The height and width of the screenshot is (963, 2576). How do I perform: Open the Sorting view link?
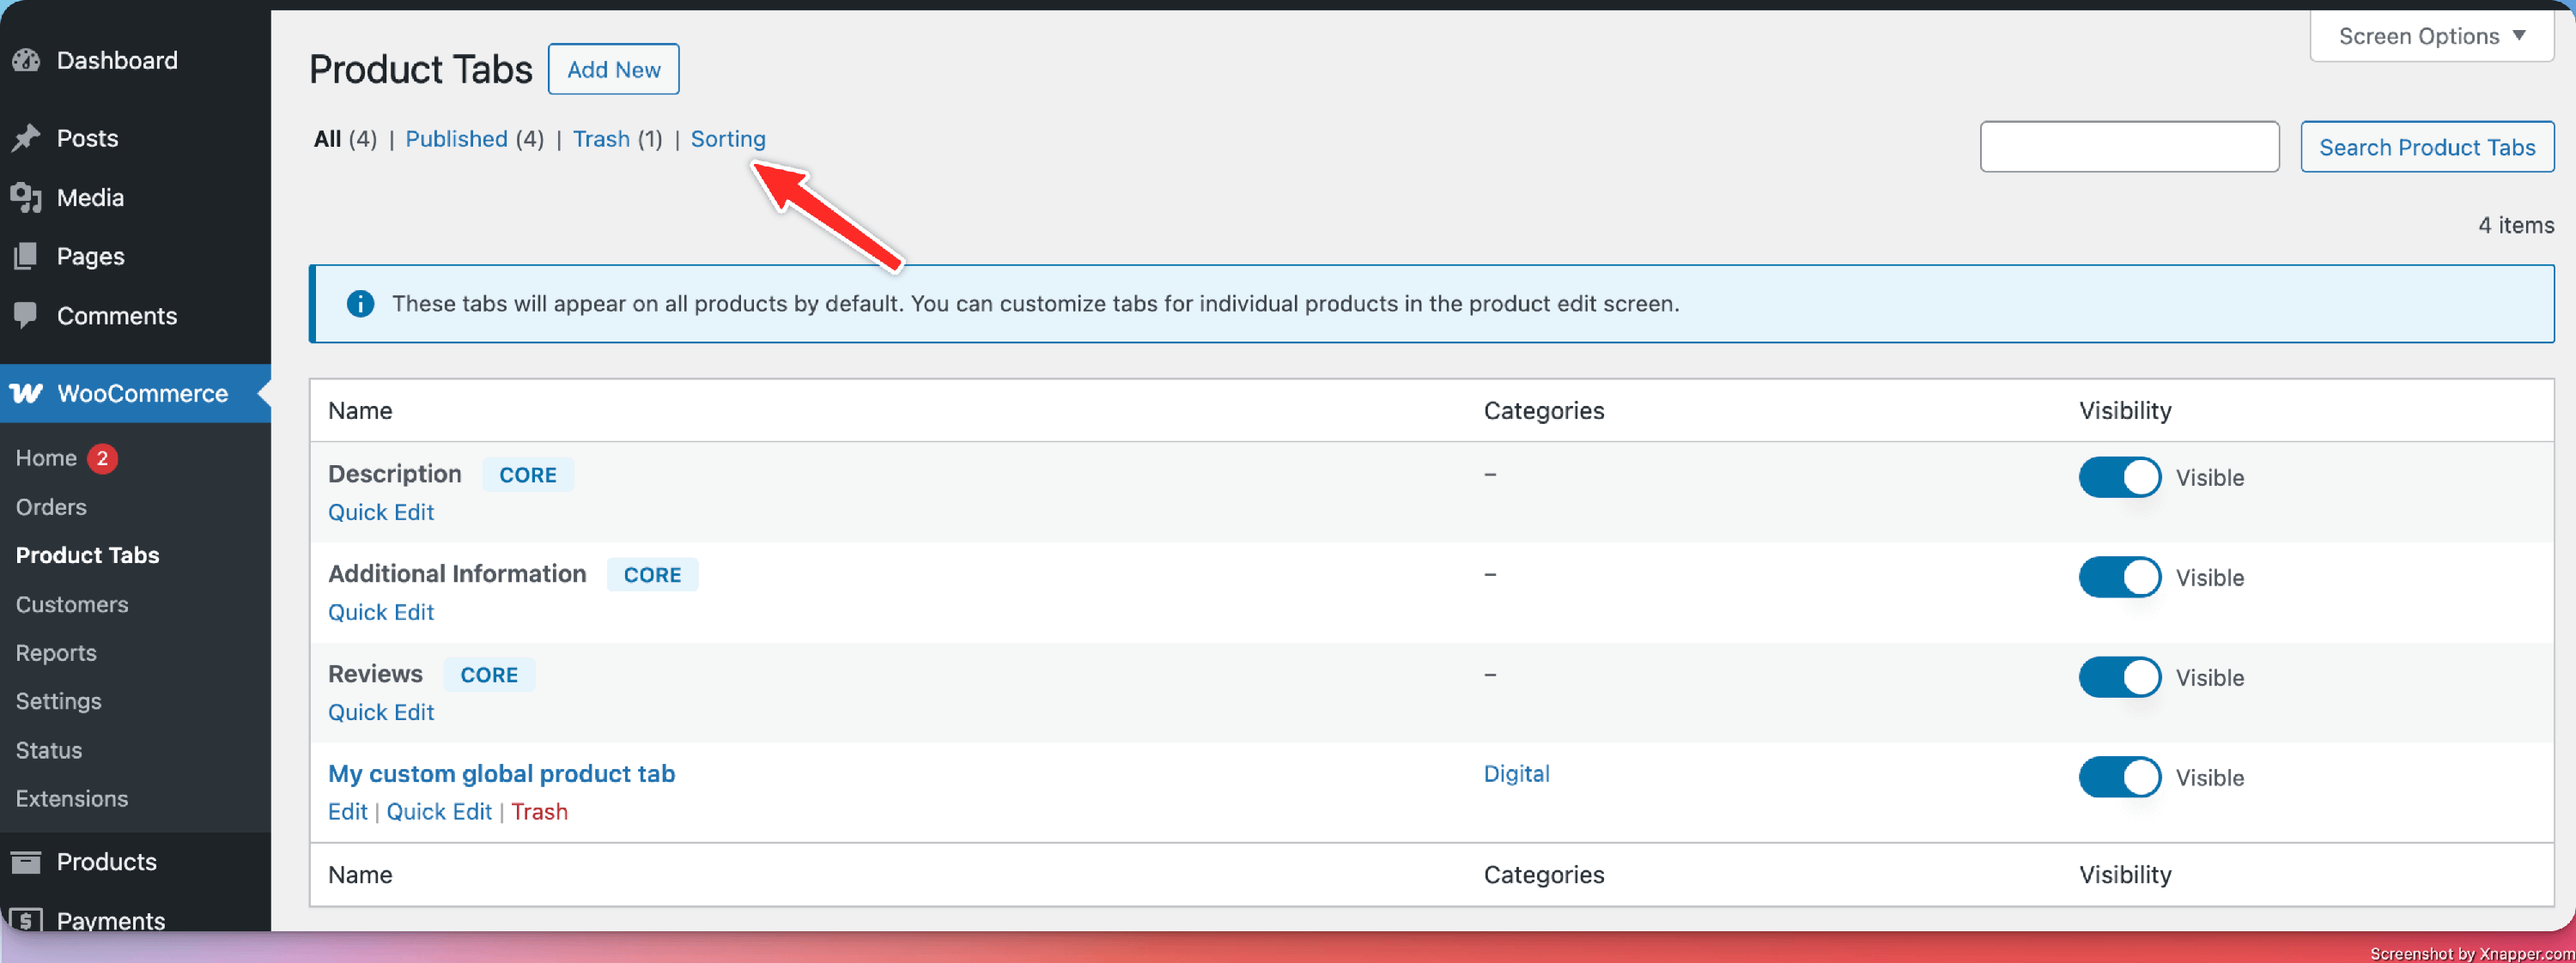pos(727,139)
